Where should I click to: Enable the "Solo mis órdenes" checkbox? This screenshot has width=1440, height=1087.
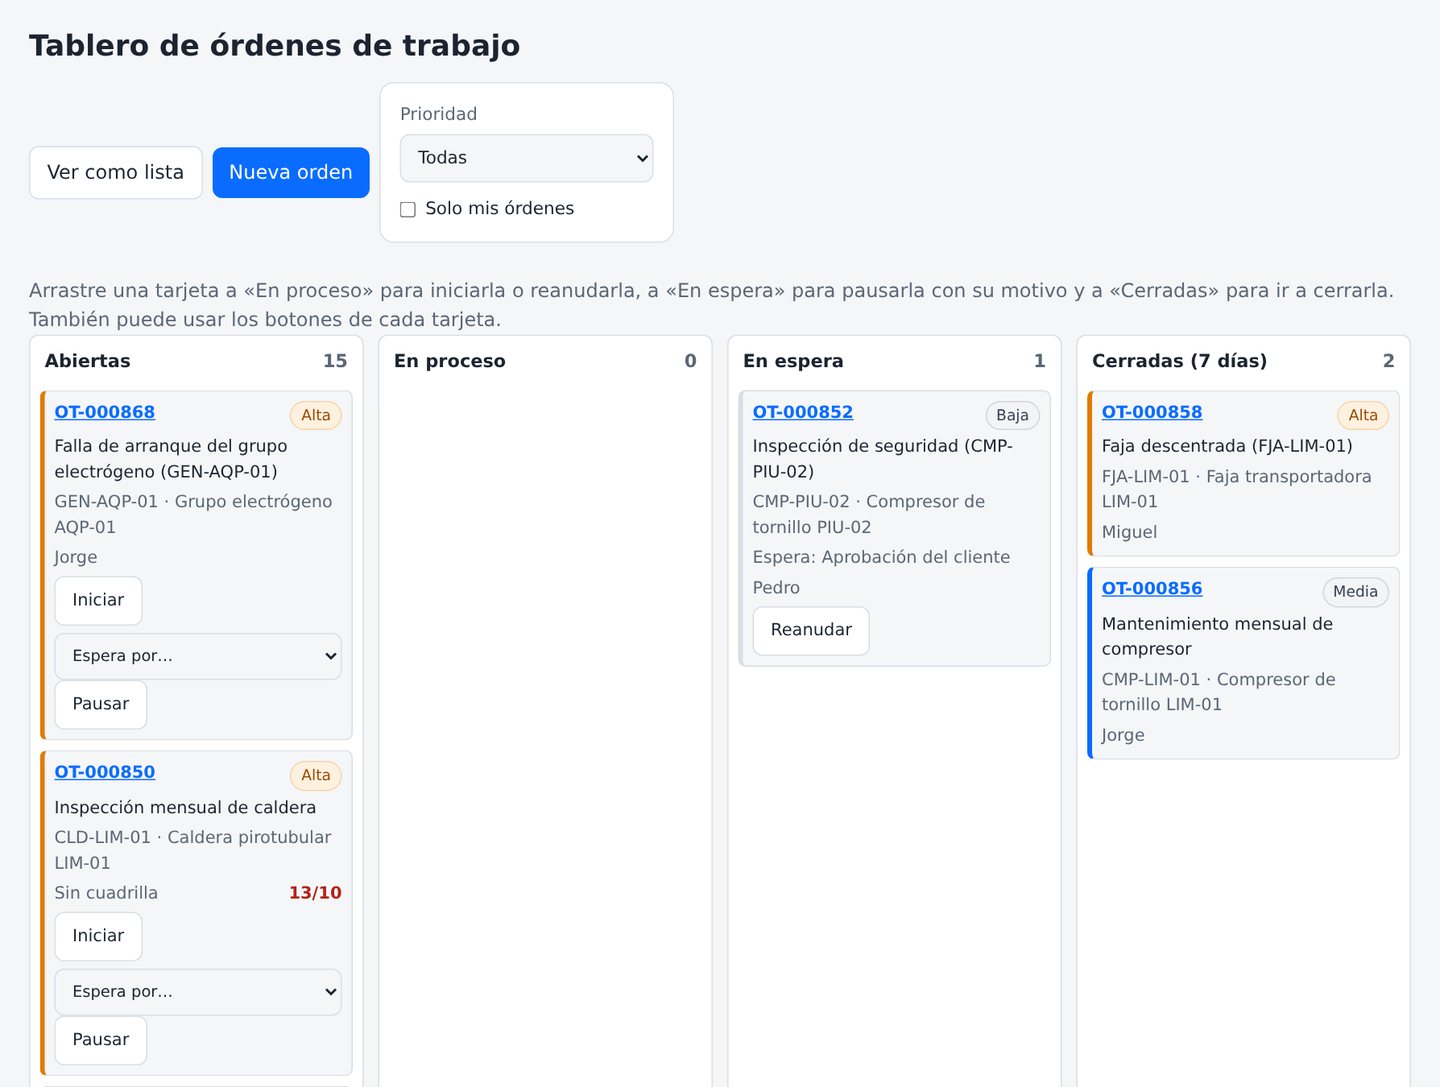coord(408,209)
